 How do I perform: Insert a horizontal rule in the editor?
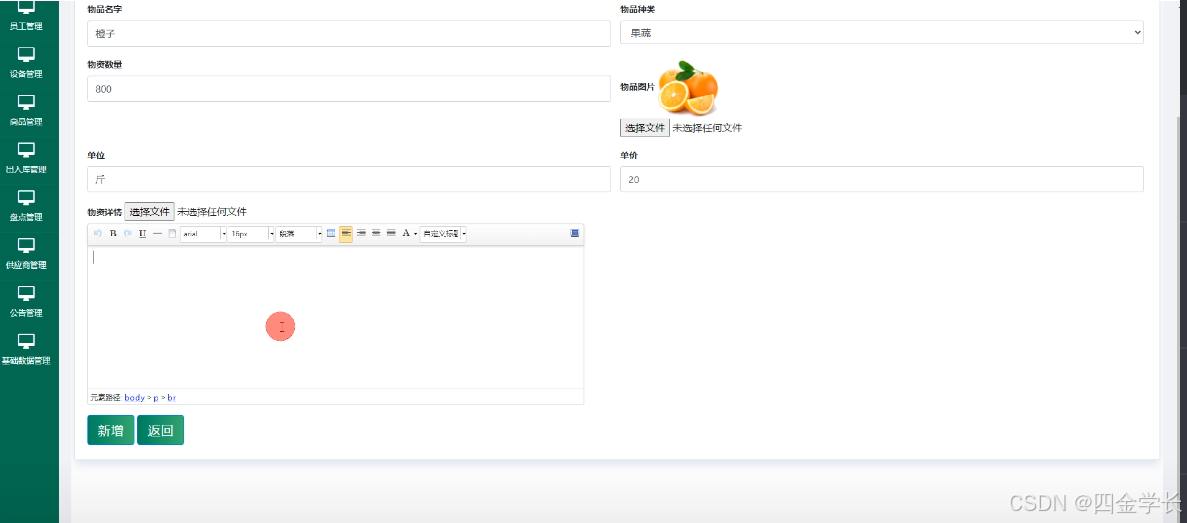coord(157,233)
